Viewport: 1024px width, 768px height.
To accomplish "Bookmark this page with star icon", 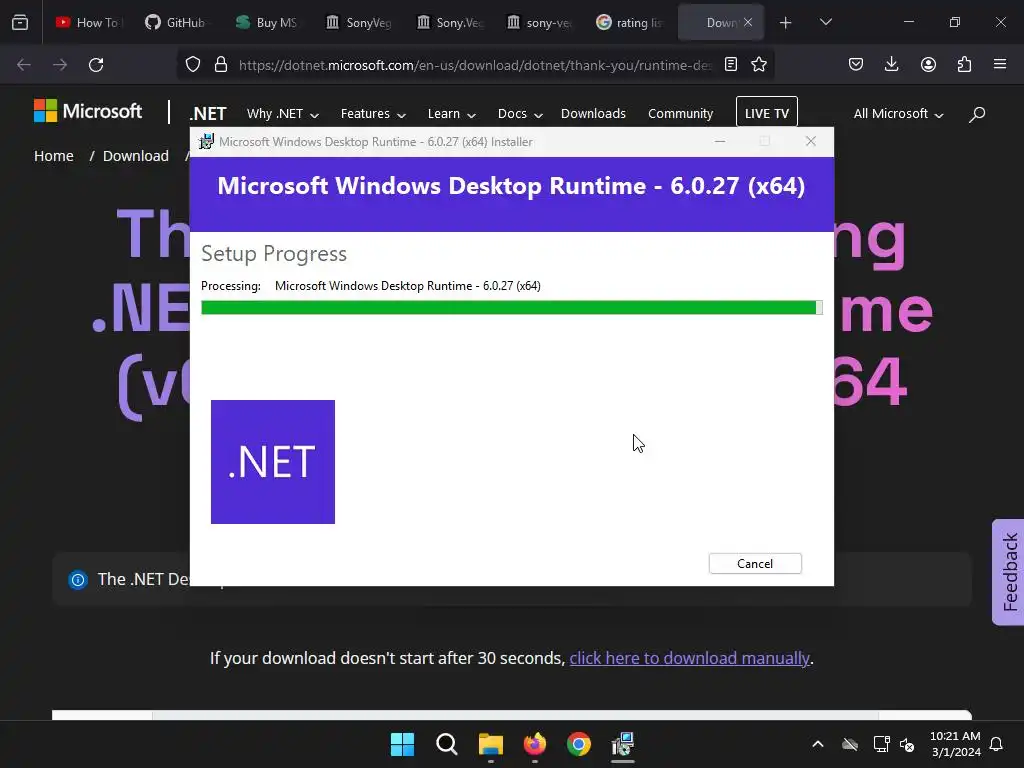I will [759, 65].
